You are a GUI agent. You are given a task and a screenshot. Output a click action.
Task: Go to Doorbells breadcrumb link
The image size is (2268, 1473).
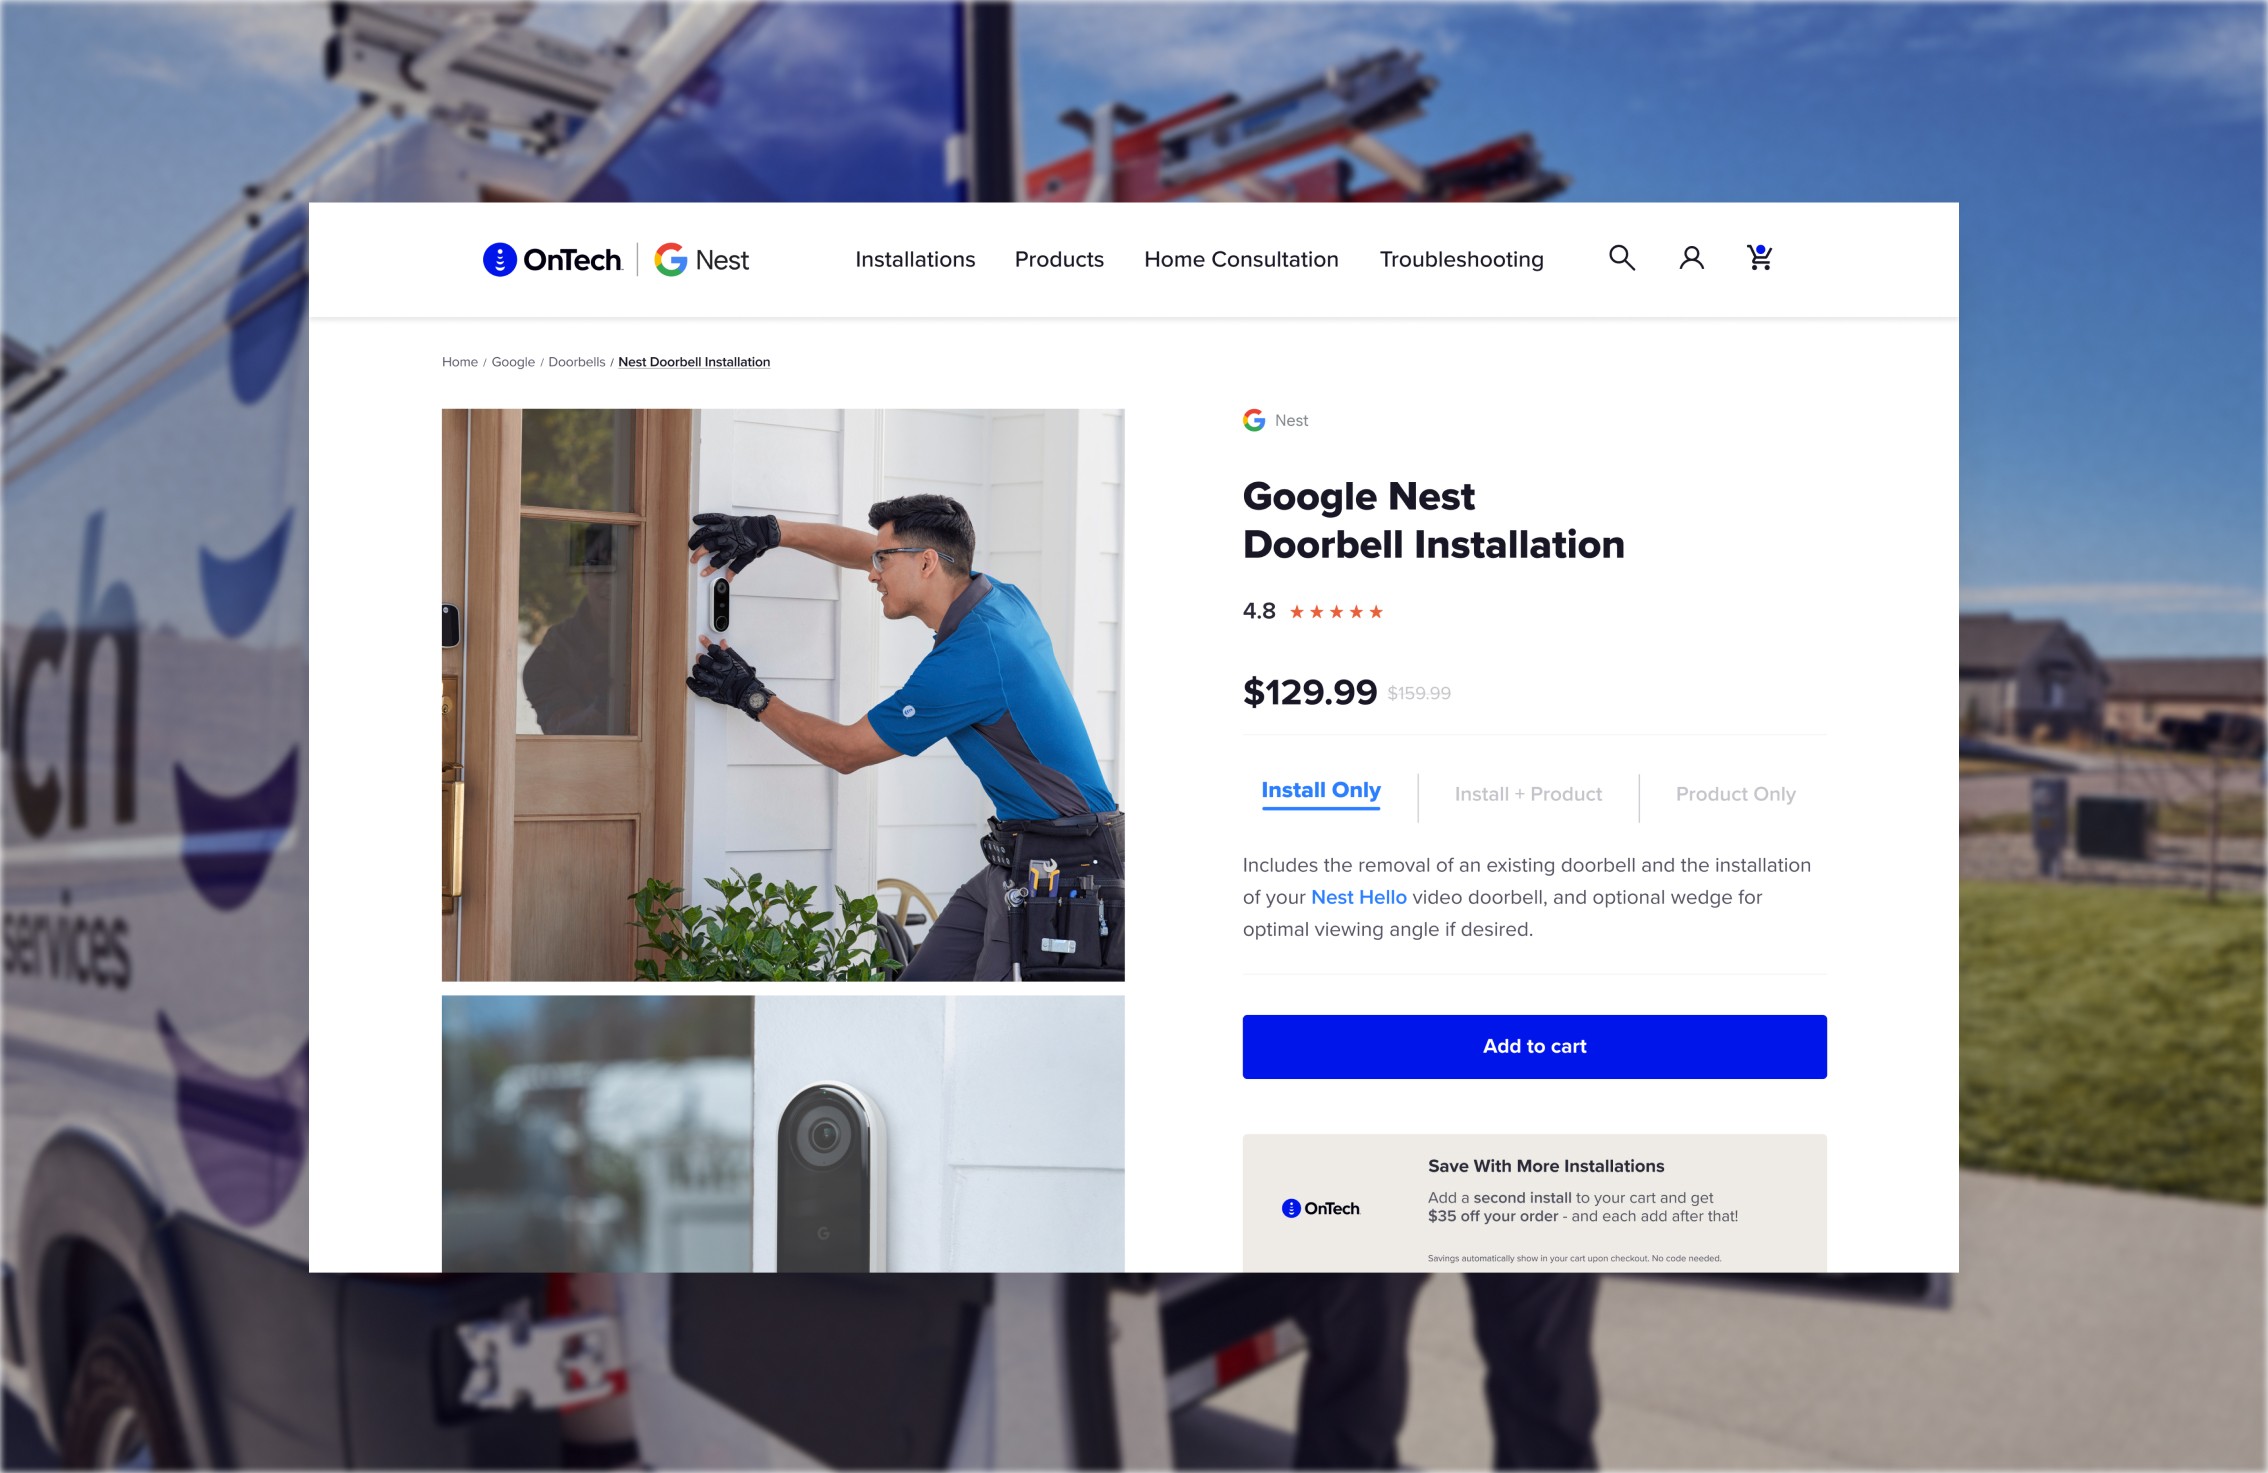click(x=576, y=362)
